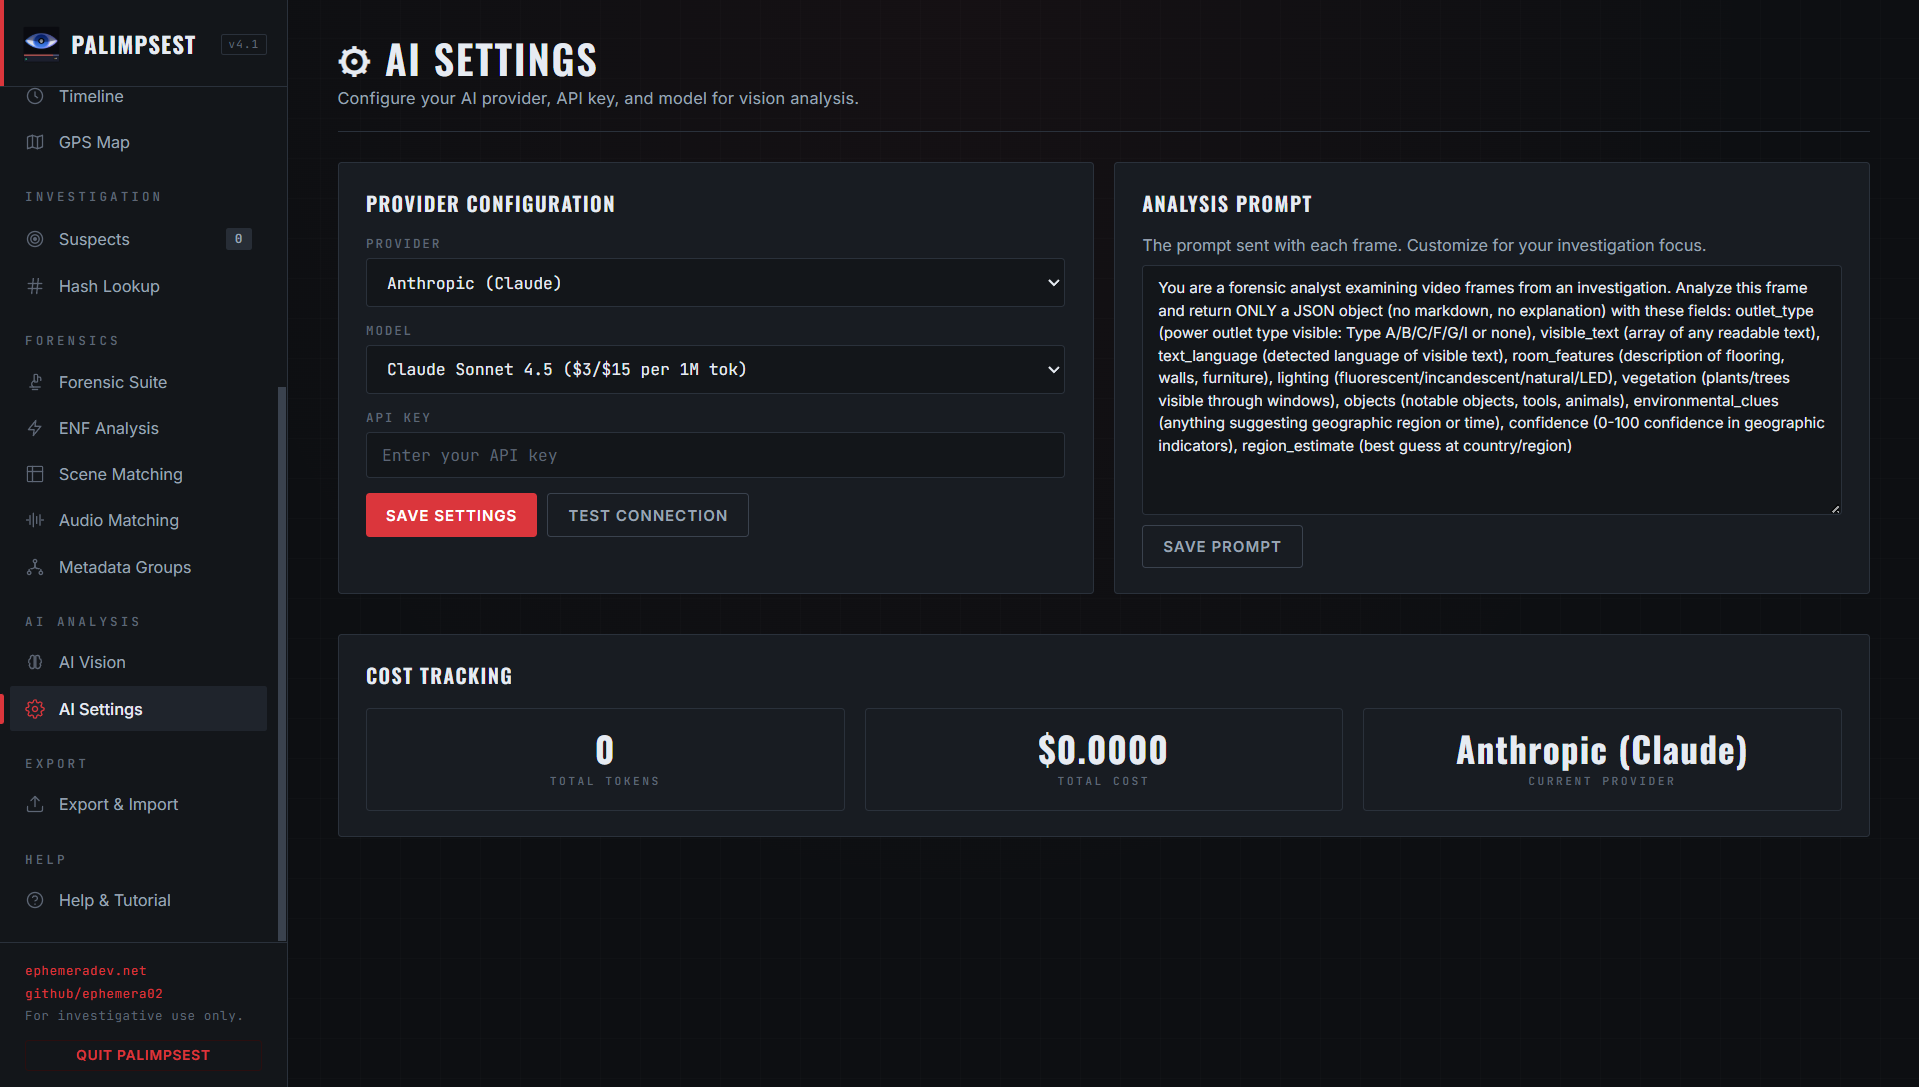Screen dimensions: 1919x1087
Task: Click the Provider Configuration heading
Action: [490, 204]
